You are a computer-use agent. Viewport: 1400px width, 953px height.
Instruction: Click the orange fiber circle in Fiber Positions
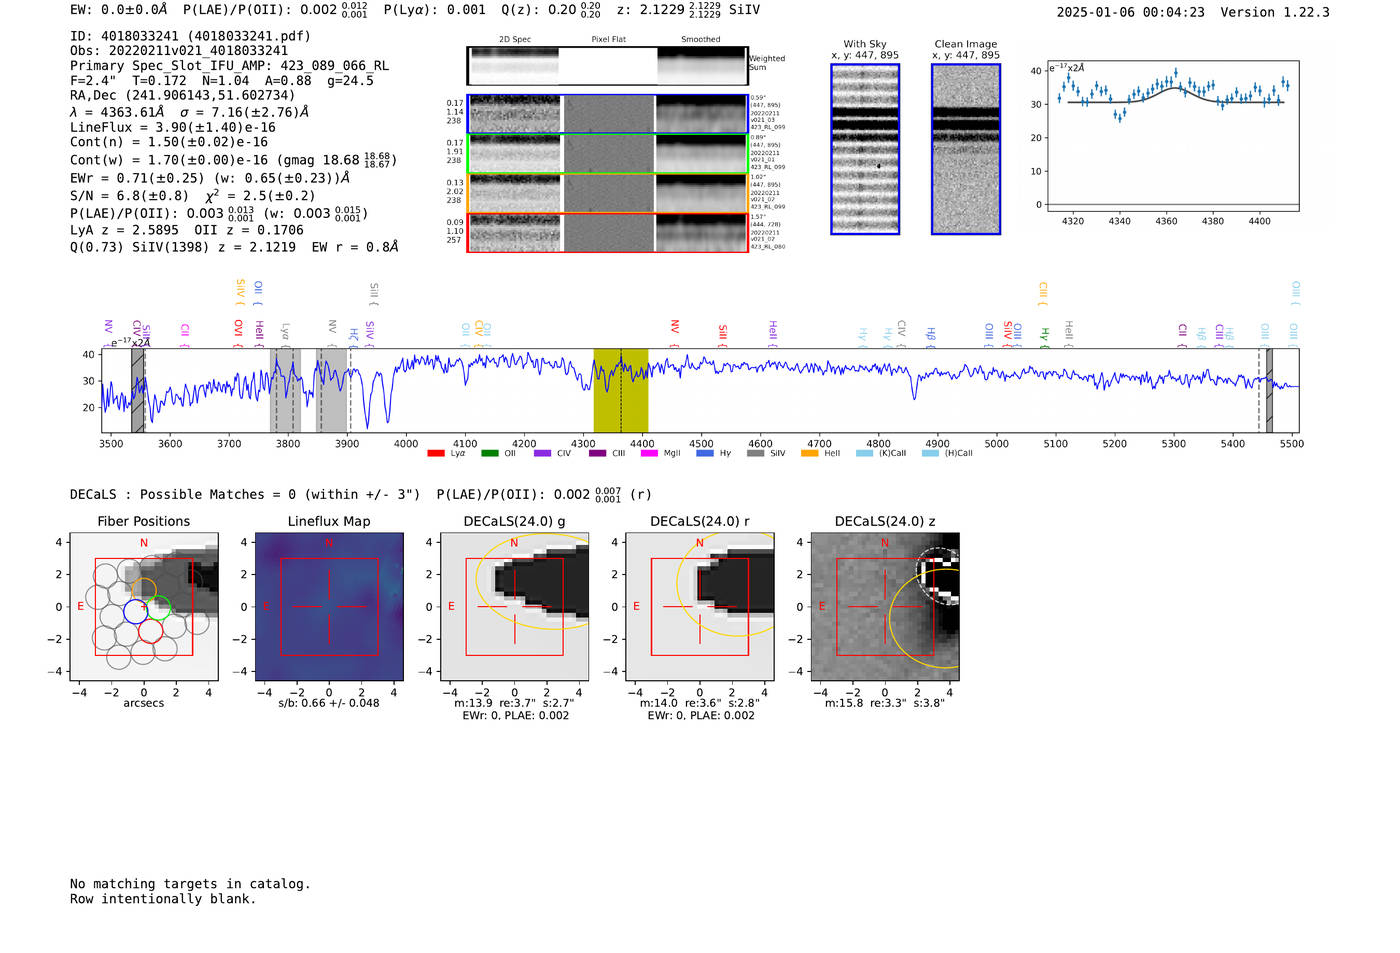pyautogui.click(x=144, y=590)
